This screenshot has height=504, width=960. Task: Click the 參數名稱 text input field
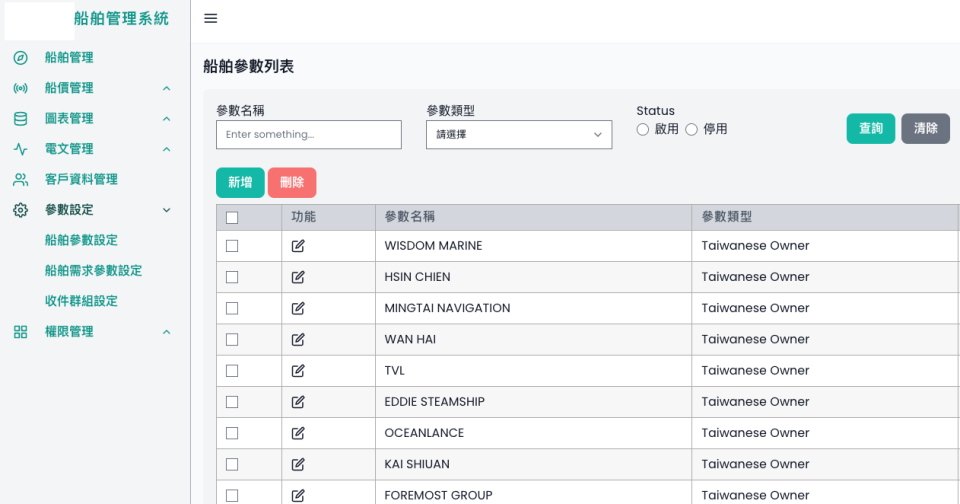tap(308, 135)
